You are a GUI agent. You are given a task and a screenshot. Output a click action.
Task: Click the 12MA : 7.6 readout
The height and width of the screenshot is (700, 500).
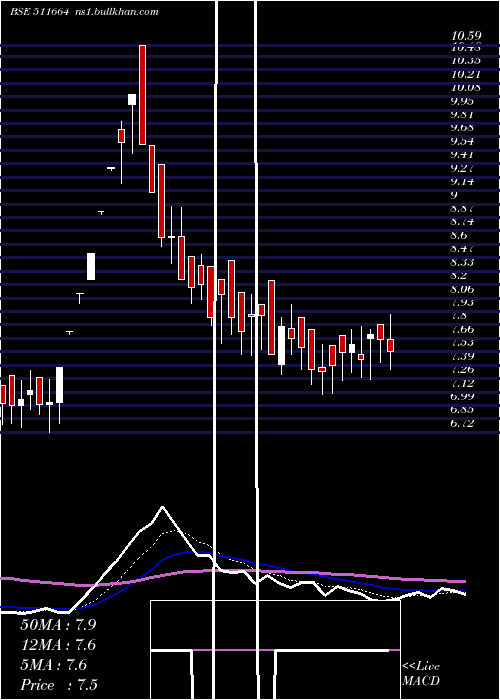(x=58, y=645)
